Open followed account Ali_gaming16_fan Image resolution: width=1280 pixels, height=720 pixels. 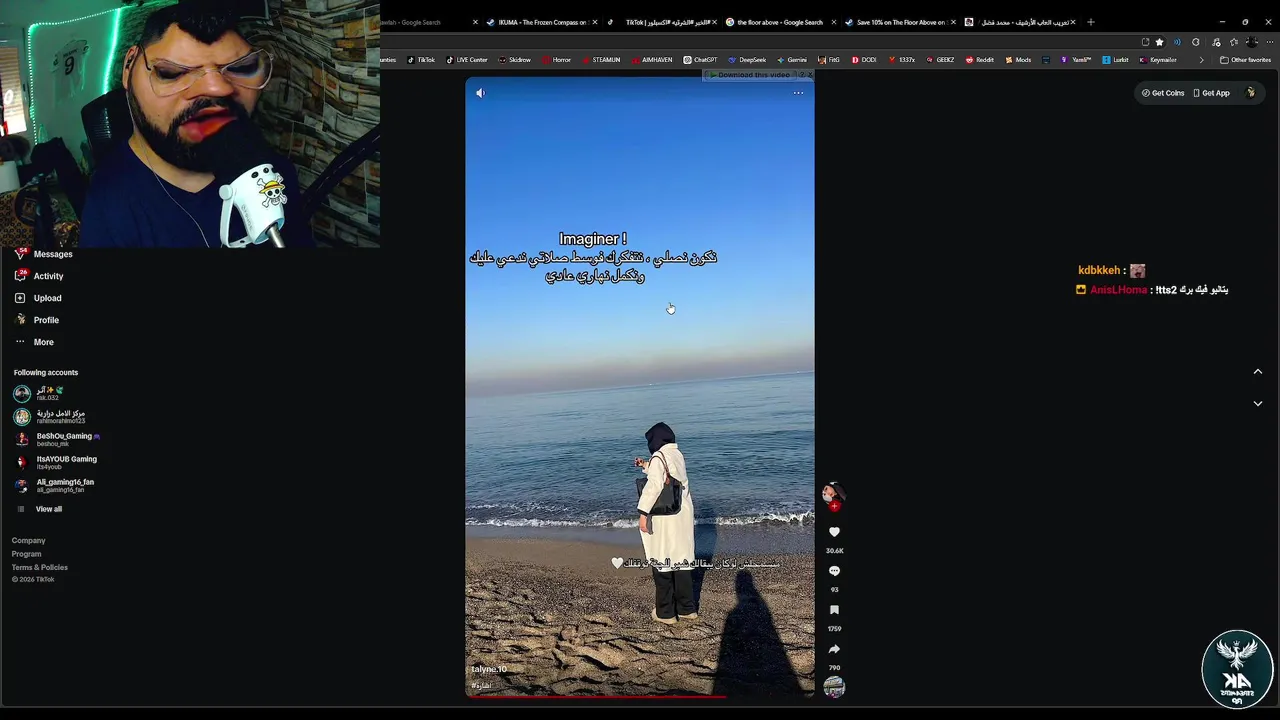point(54,485)
